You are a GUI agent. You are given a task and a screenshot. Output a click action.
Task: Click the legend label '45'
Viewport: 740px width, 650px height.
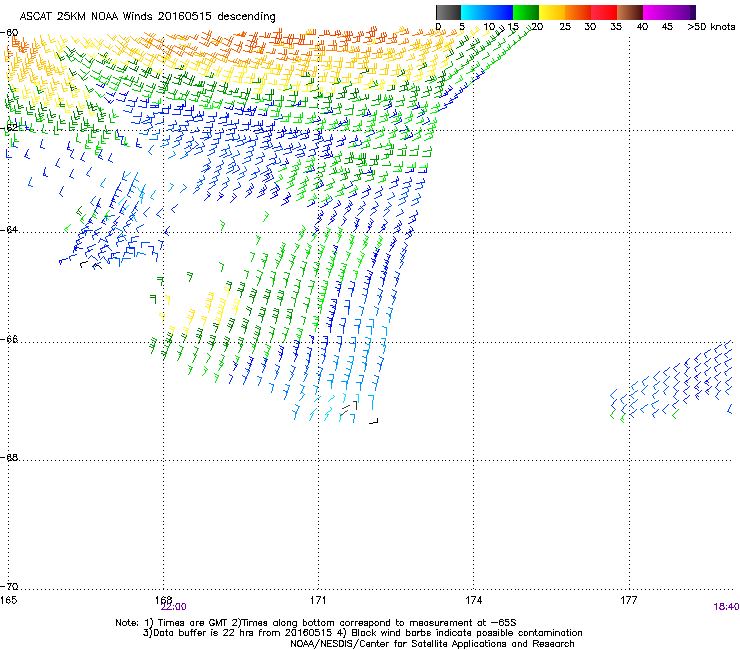click(667, 26)
